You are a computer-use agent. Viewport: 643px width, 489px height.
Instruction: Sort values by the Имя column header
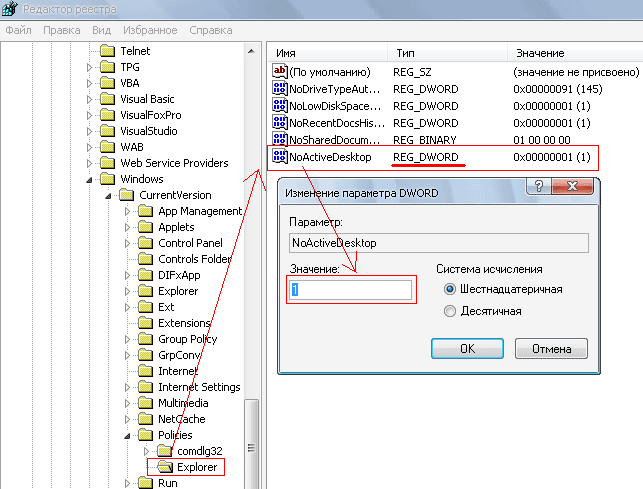[x=327, y=53]
